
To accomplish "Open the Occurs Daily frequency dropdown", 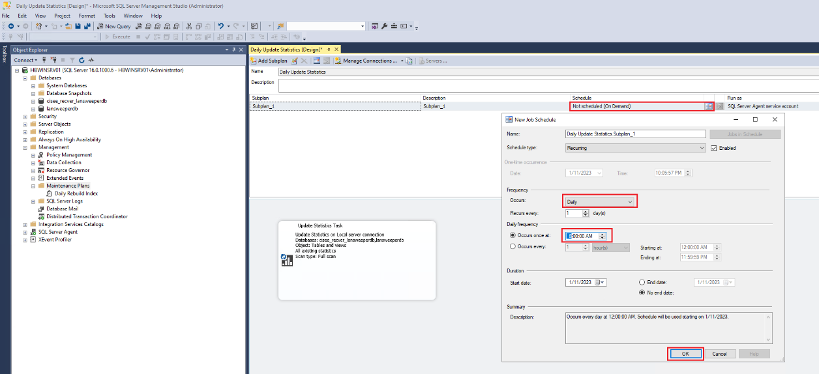I will (x=600, y=201).
